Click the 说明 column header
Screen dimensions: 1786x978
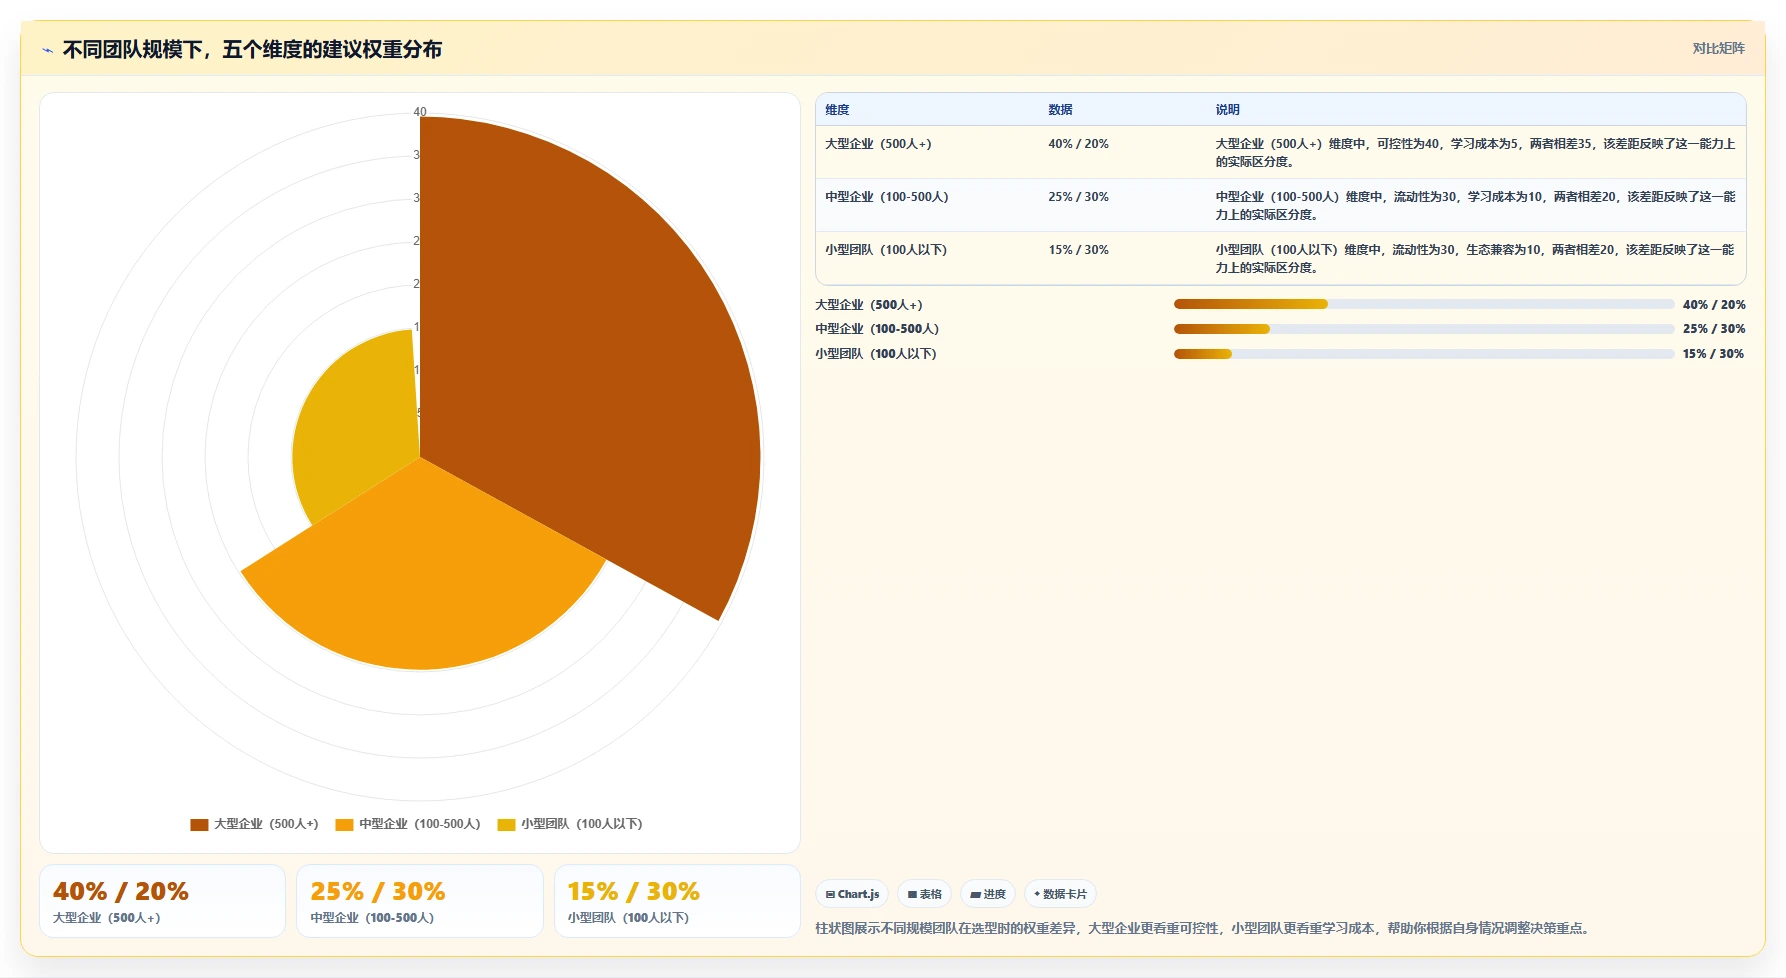coord(1227,110)
